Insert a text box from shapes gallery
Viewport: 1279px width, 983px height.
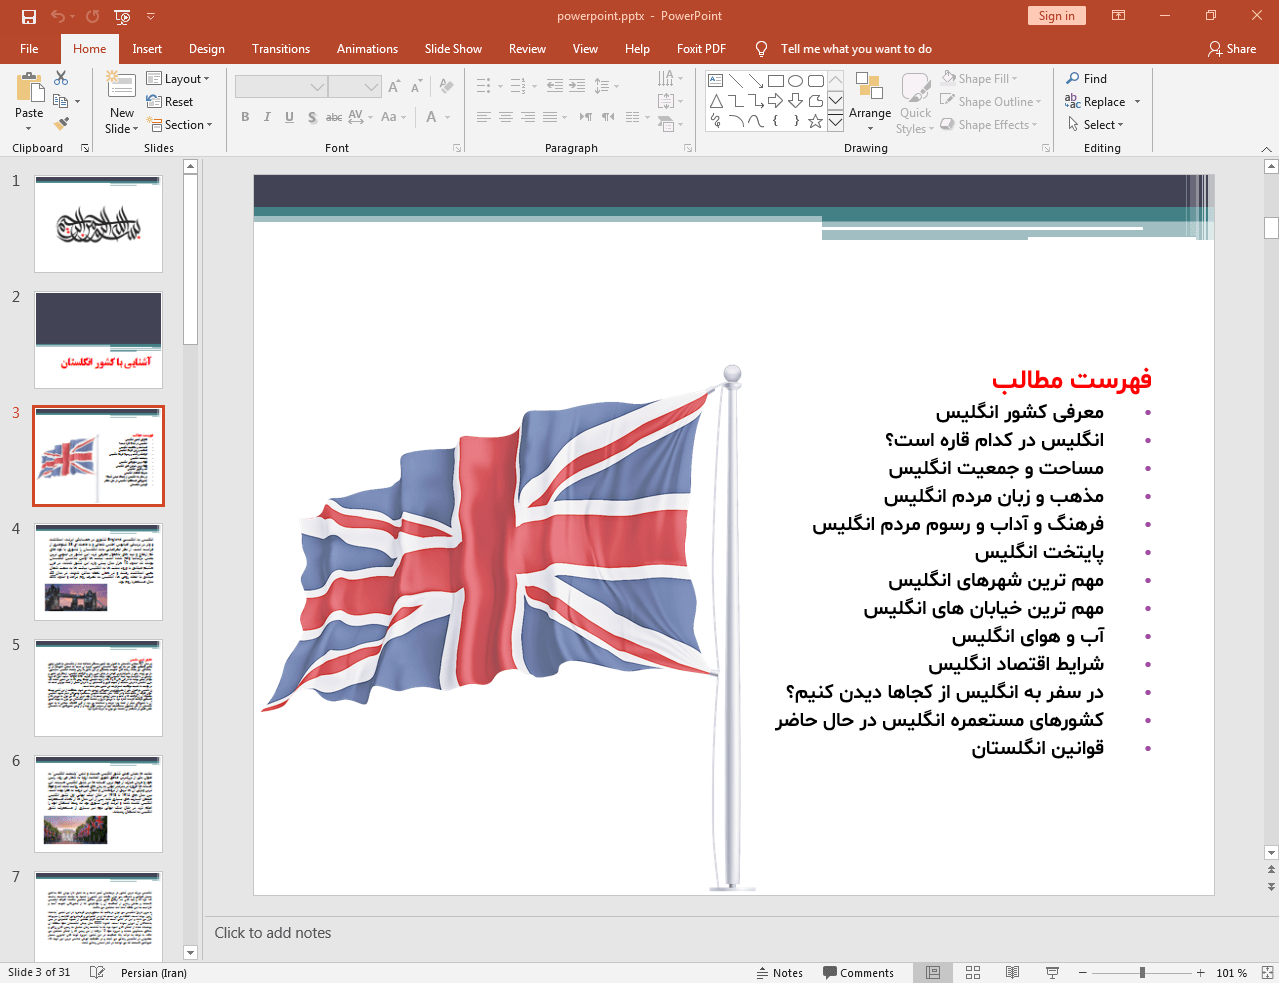click(x=716, y=81)
